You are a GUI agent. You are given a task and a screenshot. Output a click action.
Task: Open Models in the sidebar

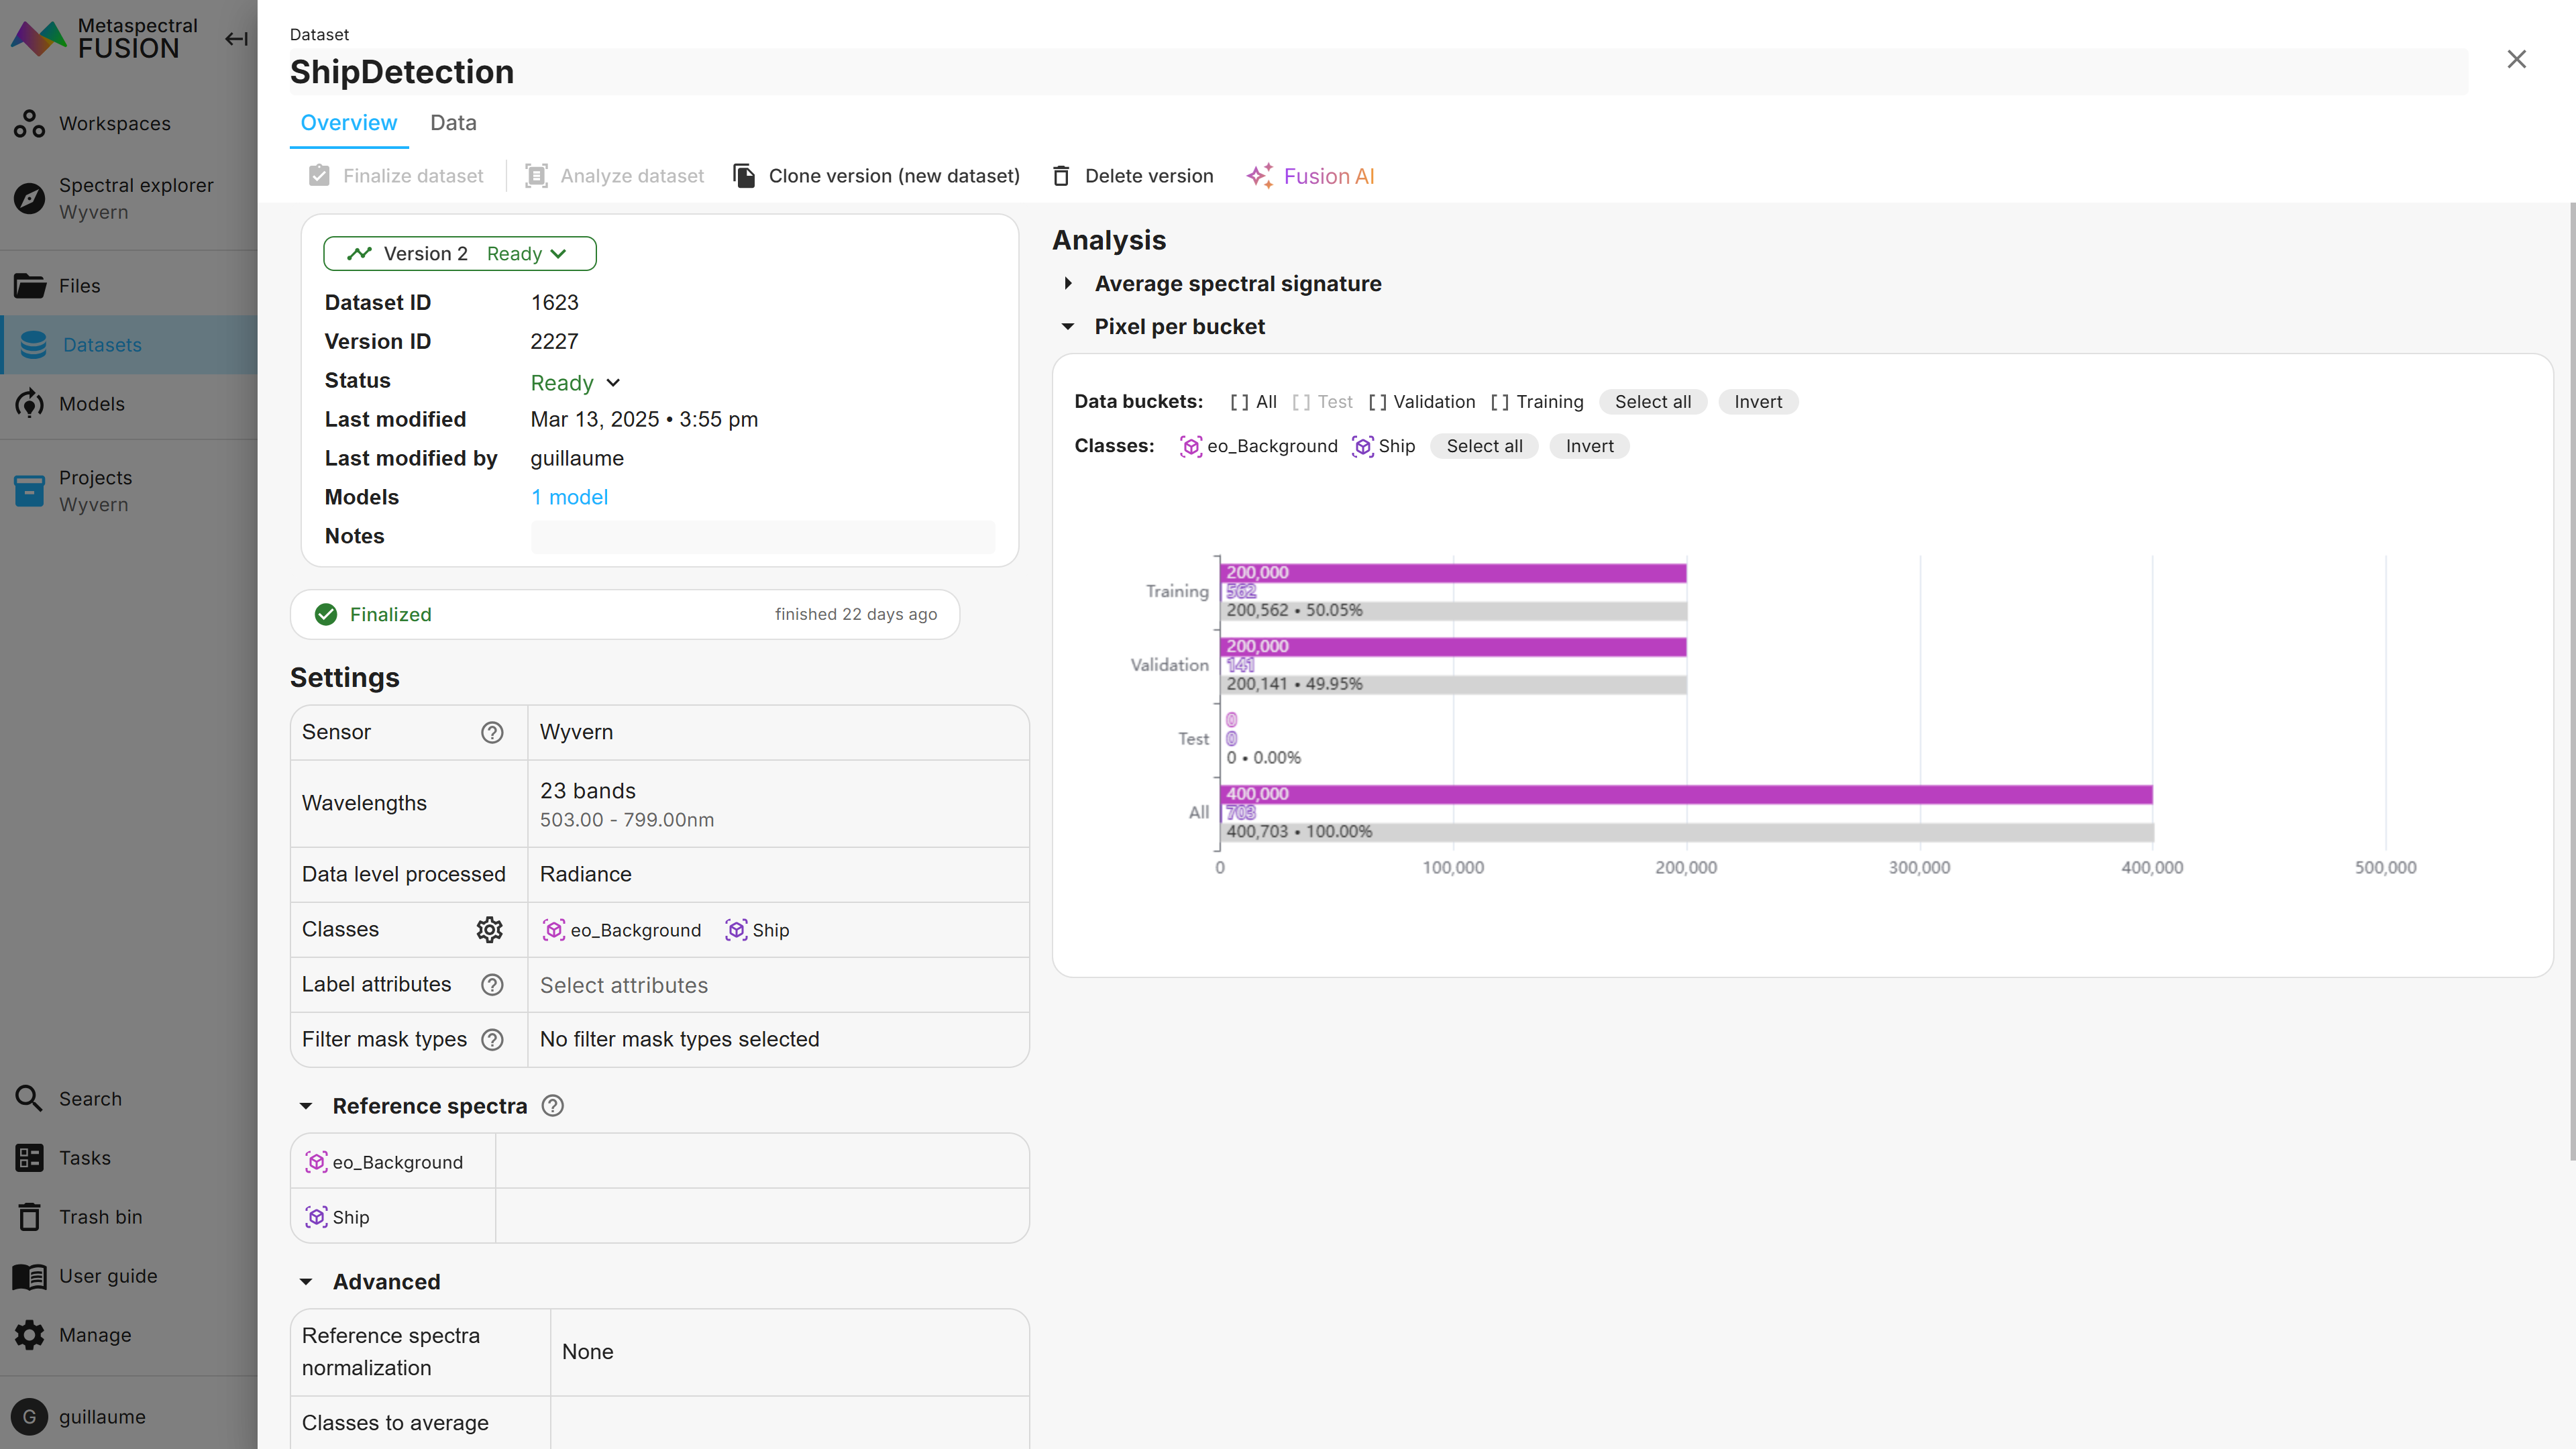(x=92, y=404)
